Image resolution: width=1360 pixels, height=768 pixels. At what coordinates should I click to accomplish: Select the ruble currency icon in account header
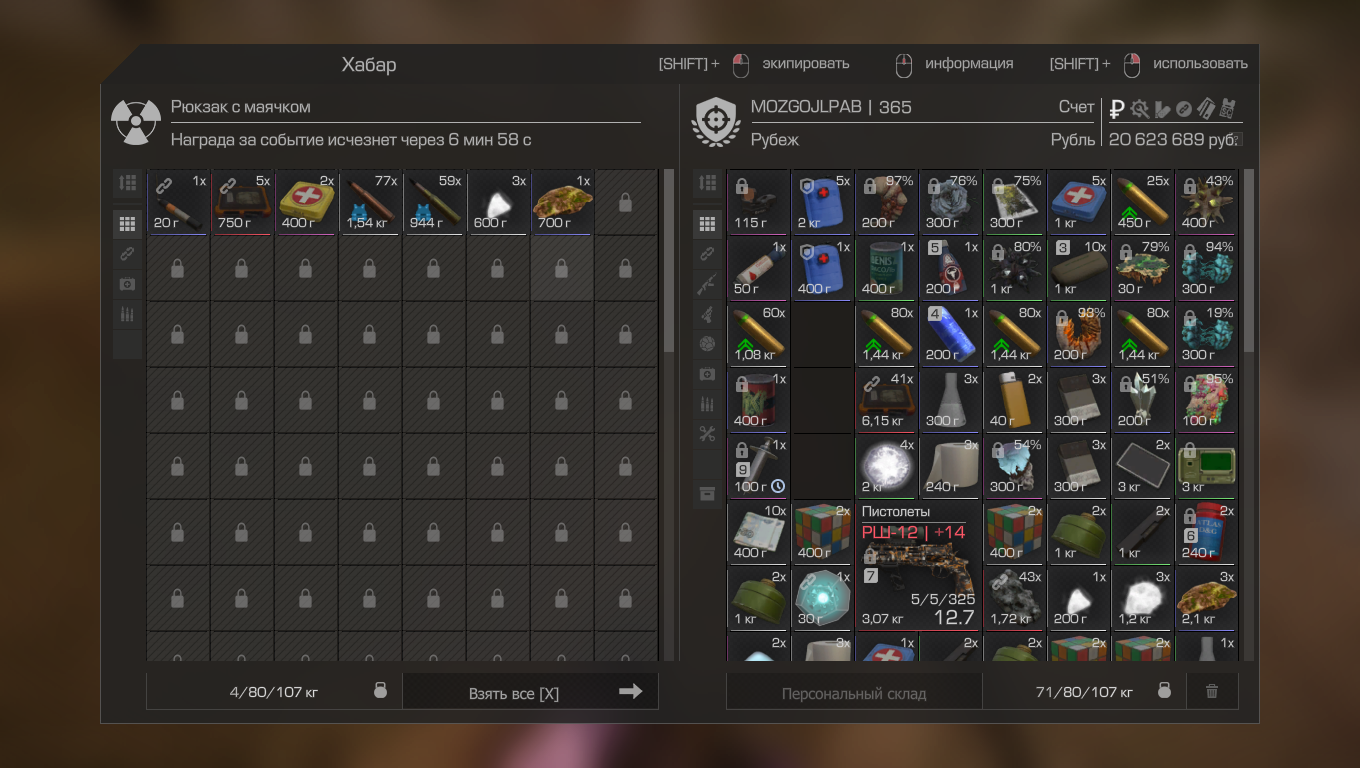click(1117, 108)
